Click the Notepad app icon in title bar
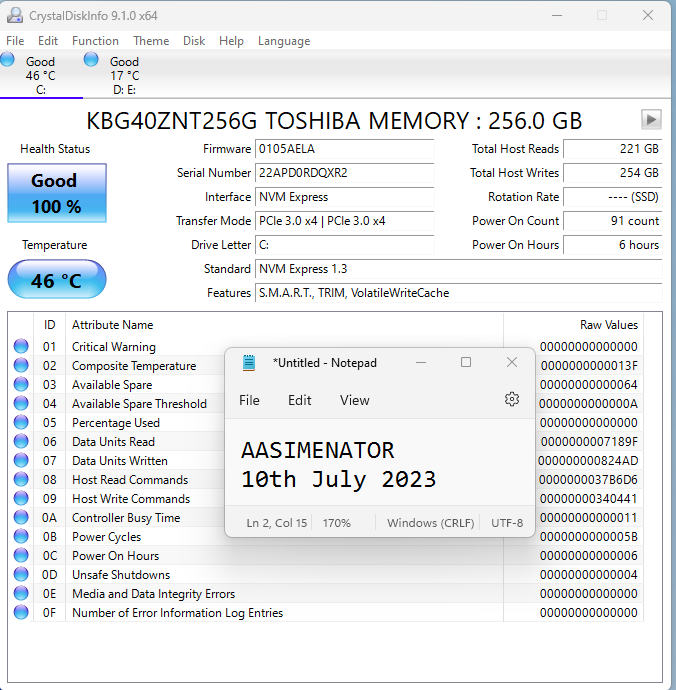 [x=249, y=363]
